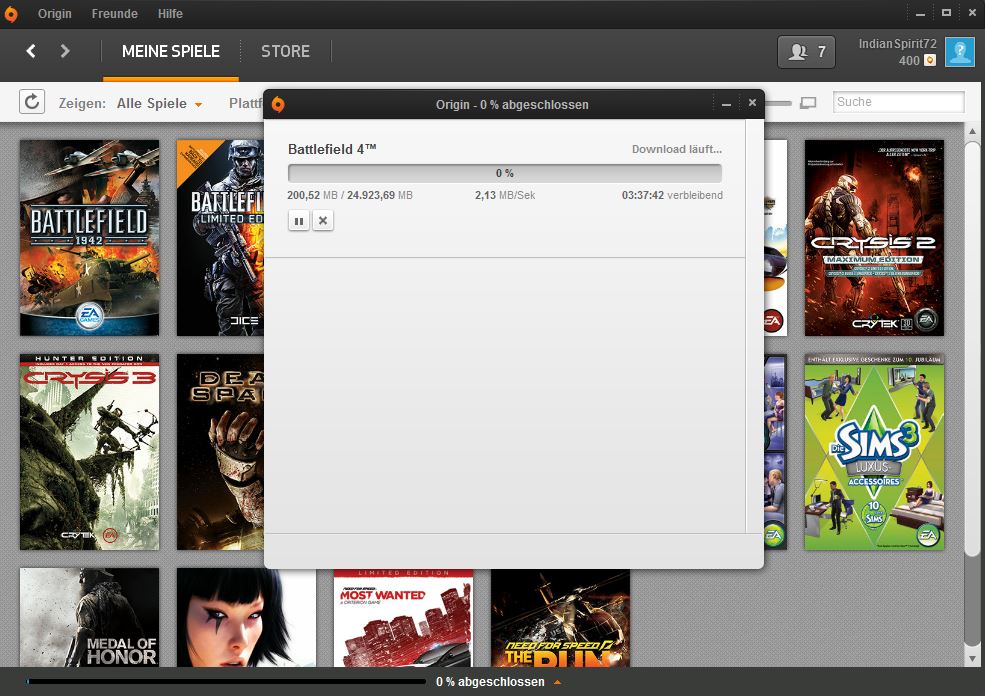Image resolution: width=985 pixels, height=696 pixels.
Task: Click the Battlefield 4 download progress bar
Action: [504, 173]
